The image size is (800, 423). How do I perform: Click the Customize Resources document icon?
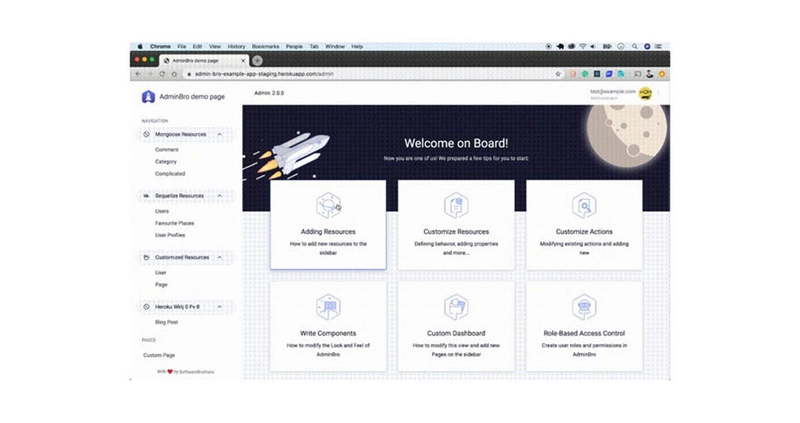point(456,206)
